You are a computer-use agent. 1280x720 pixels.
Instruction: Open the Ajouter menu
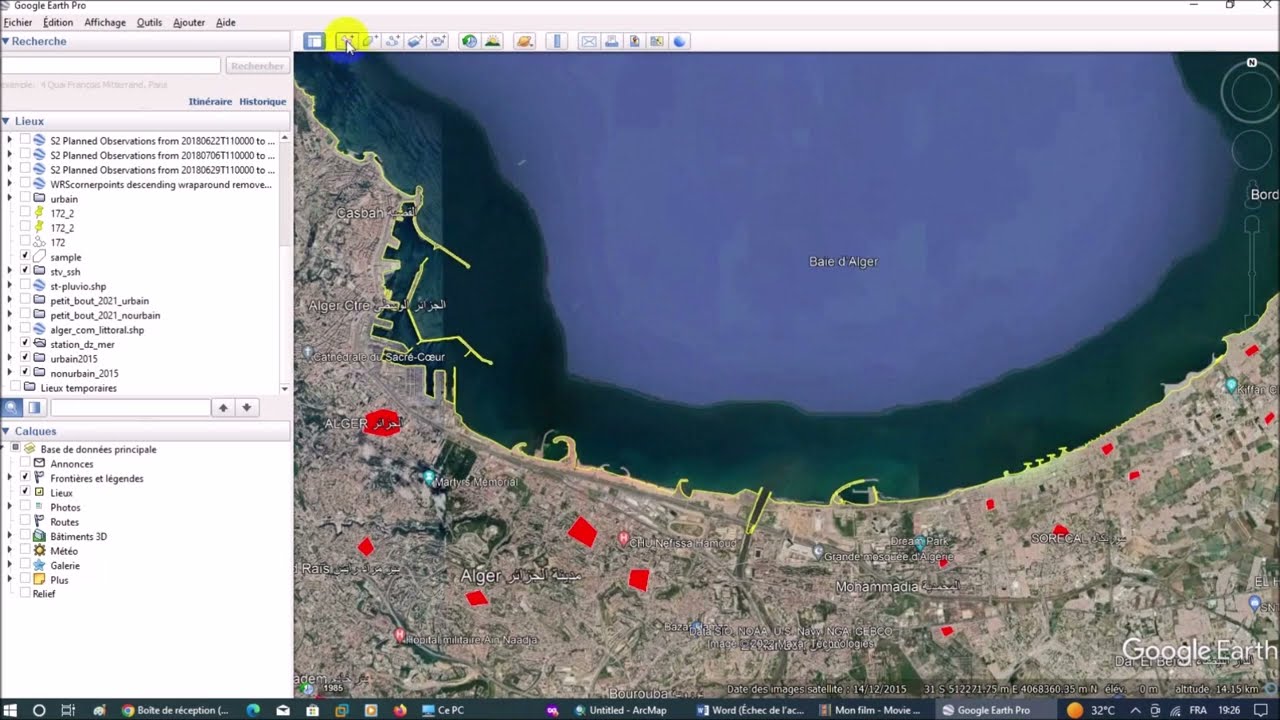pos(189,22)
